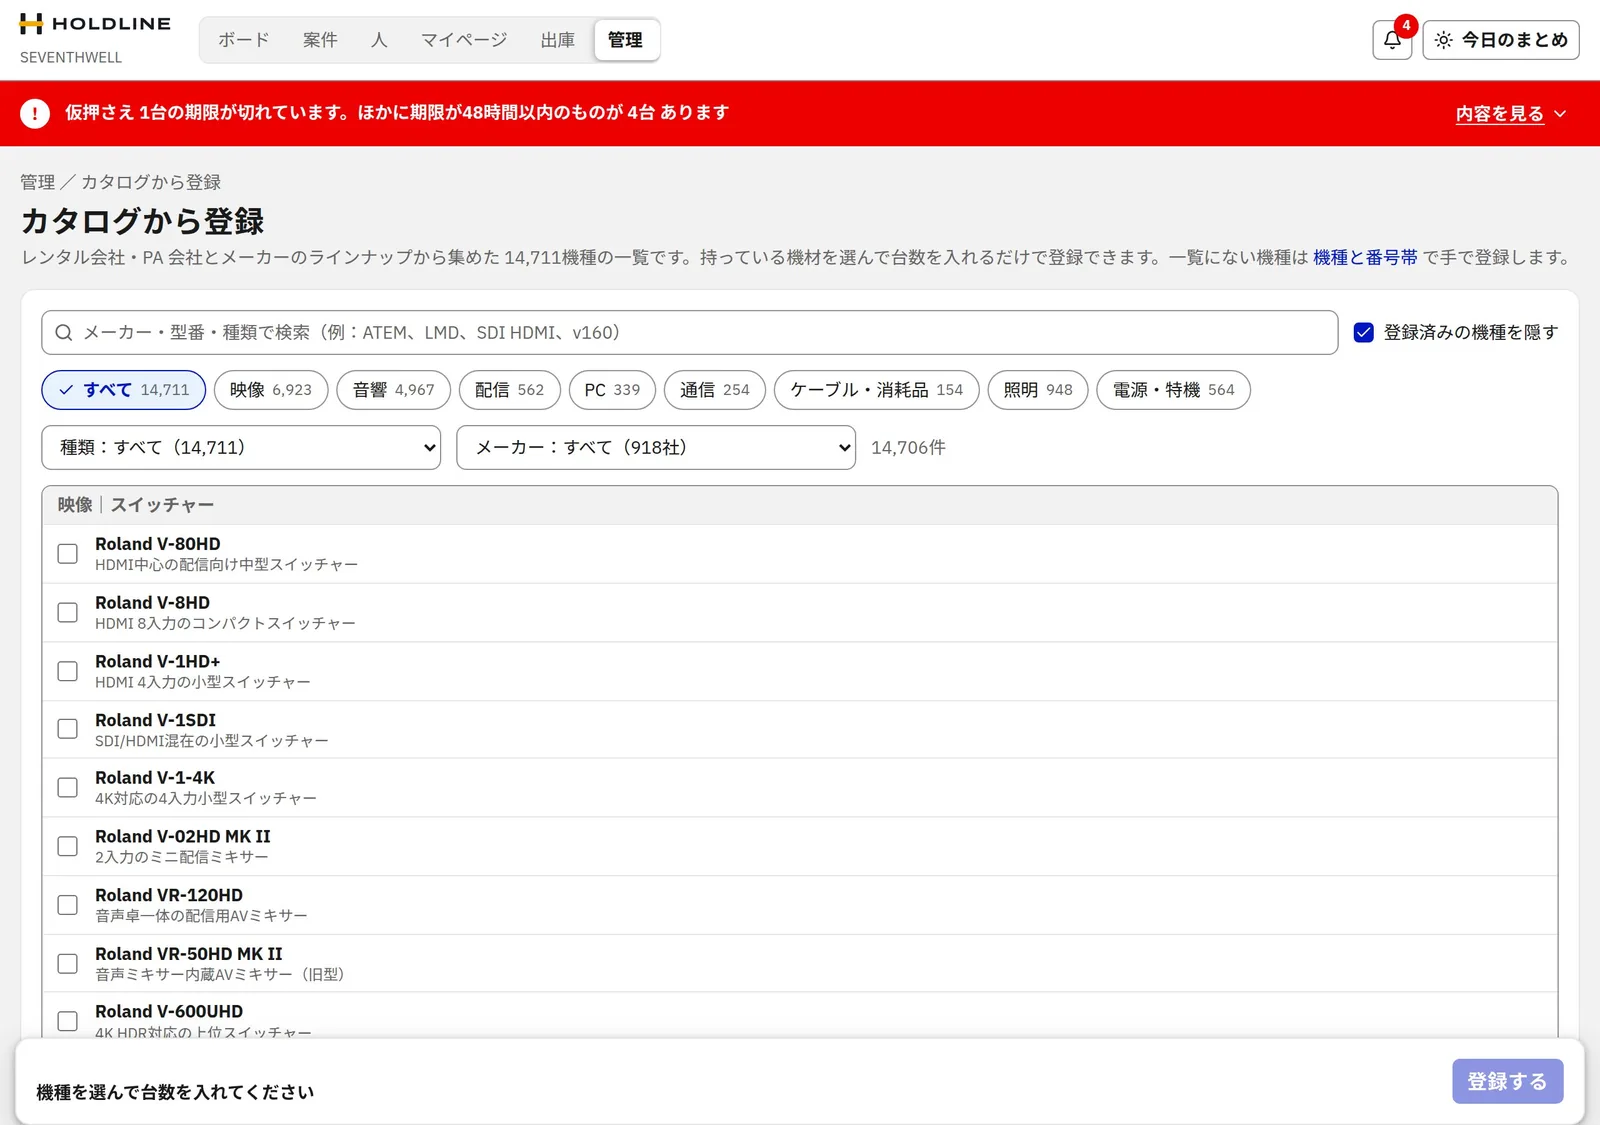
Task: Click the スイッチャー group header
Action: point(800,505)
